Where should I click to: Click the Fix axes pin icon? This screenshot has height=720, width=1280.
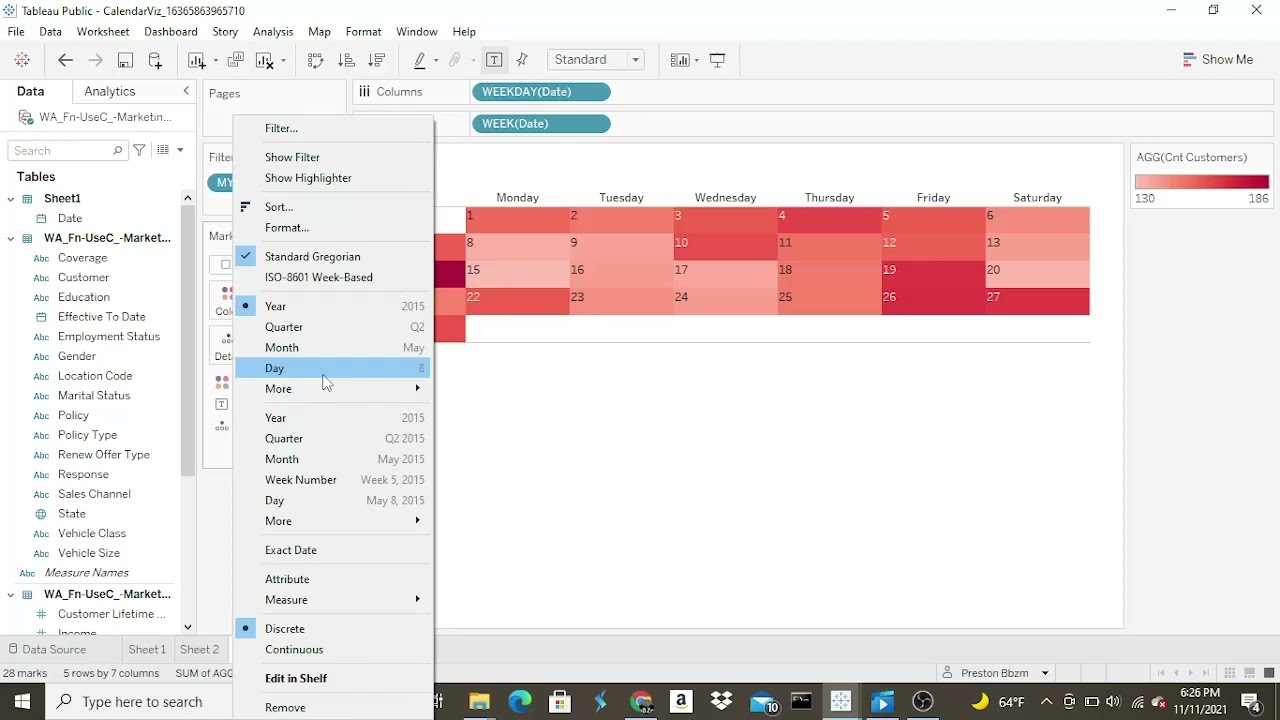pyautogui.click(x=522, y=60)
